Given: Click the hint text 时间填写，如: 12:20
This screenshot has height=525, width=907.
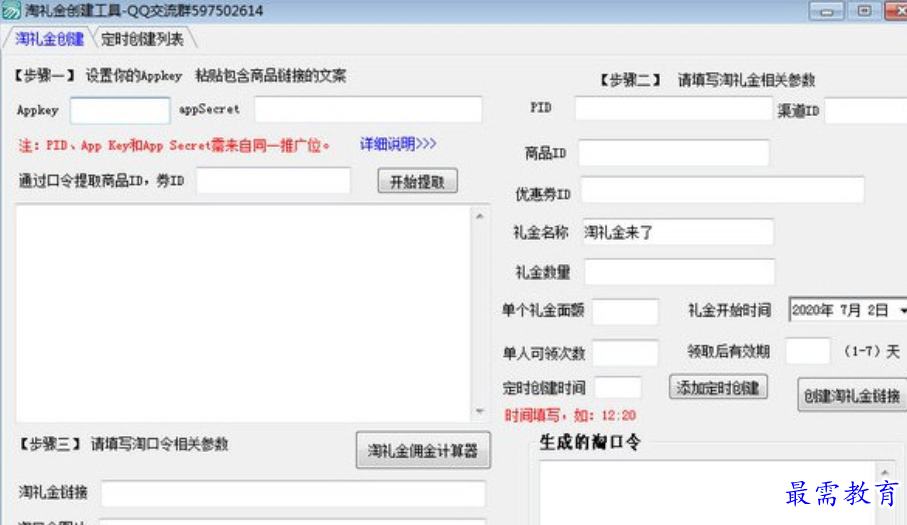Looking at the screenshot, I should 570,415.
